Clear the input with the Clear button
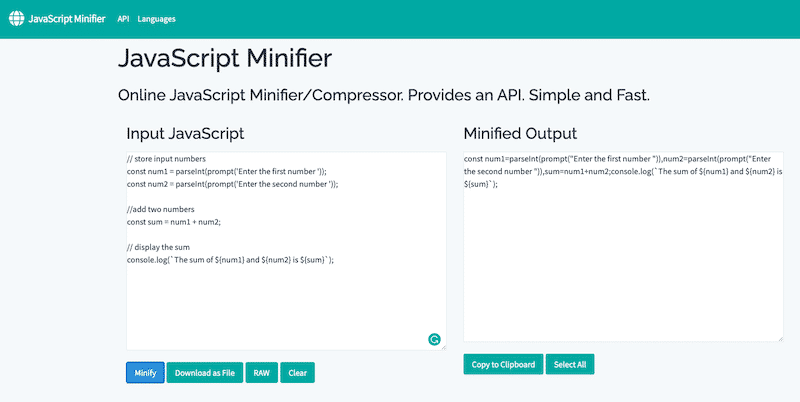 [x=297, y=372]
